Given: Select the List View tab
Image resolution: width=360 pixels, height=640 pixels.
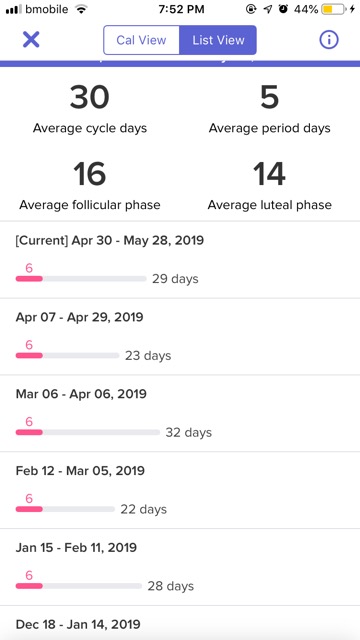Looking at the screenshot, I should click(218, 40).
